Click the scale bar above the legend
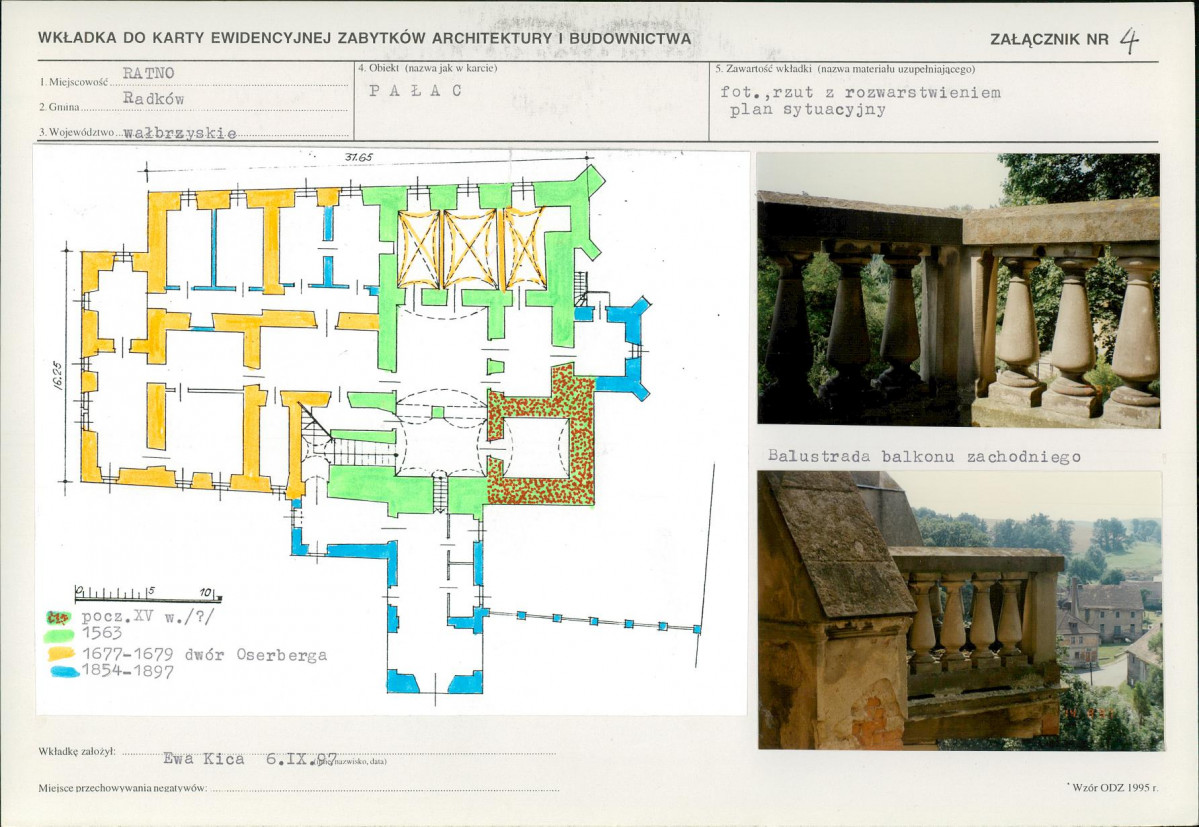The height and width of the screenshot is (827, 1199). 147,594
